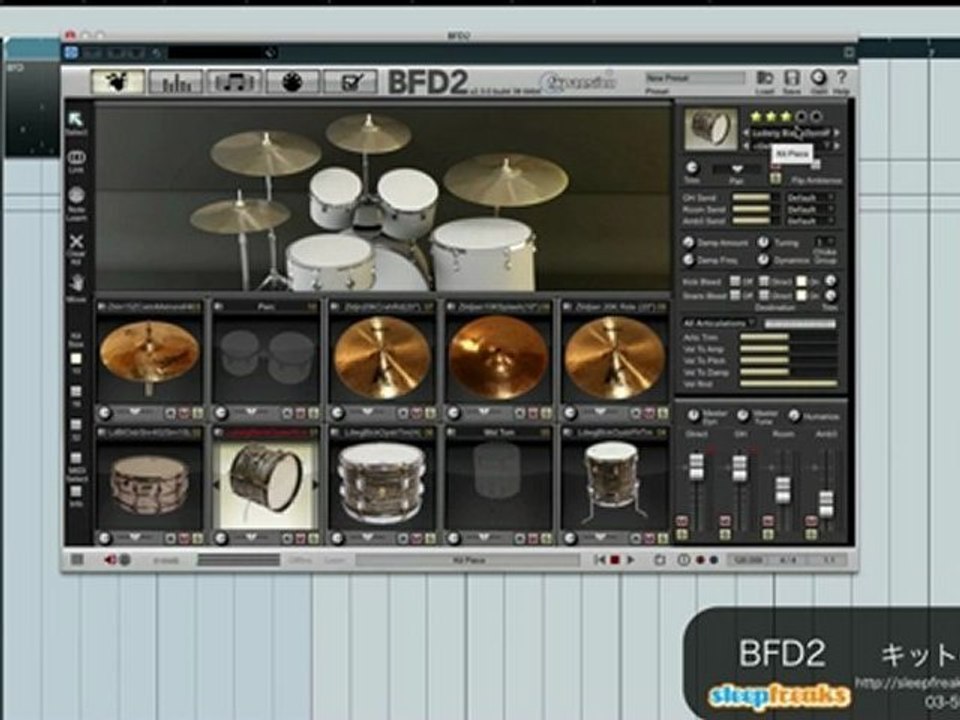Open the Choke Group dropdown
The height and width of the screenshot is (720, 960).
pyautogui.click(x=825, y=242)
